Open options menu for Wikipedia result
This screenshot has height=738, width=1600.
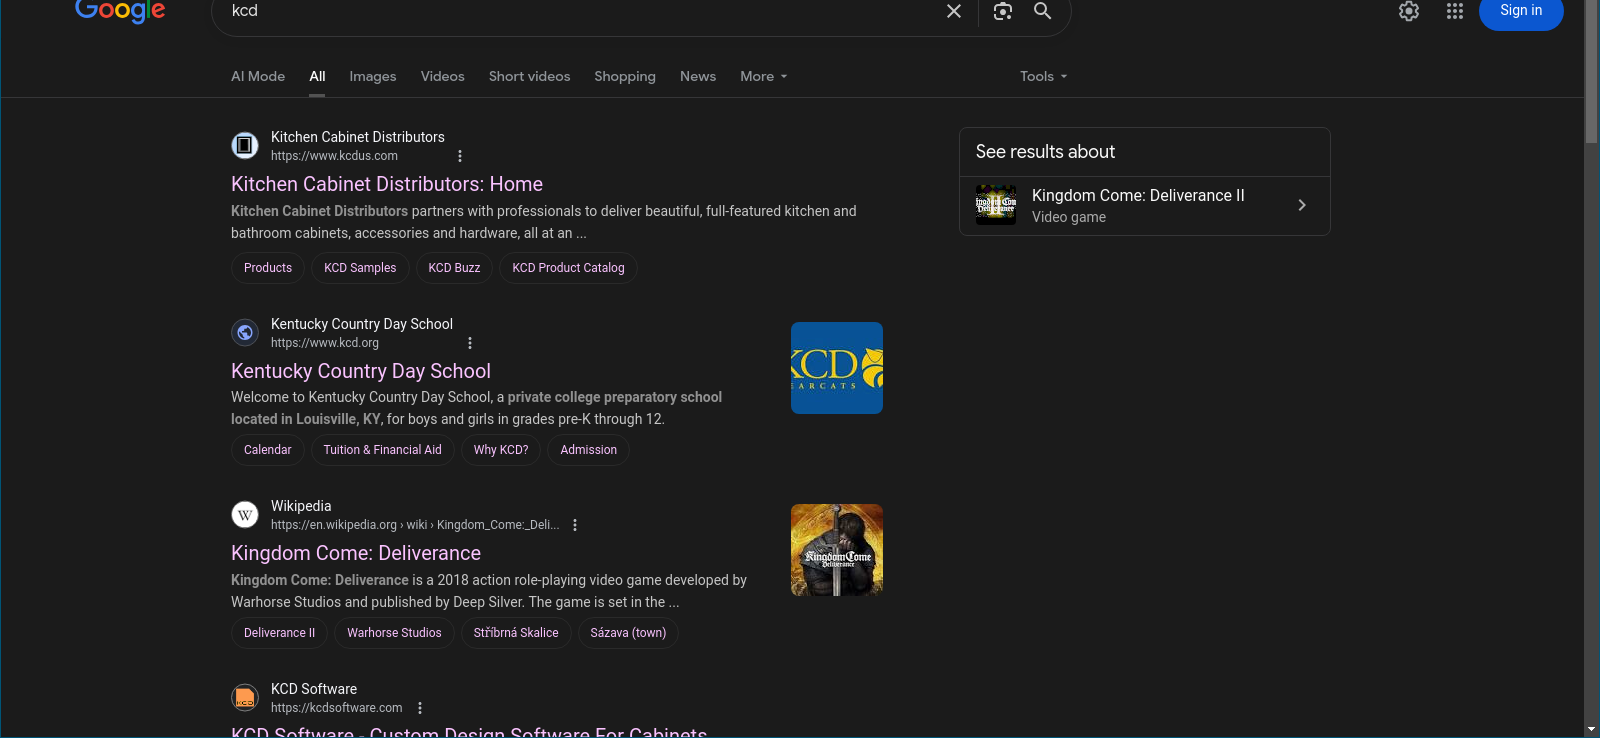tap(575, 525)
